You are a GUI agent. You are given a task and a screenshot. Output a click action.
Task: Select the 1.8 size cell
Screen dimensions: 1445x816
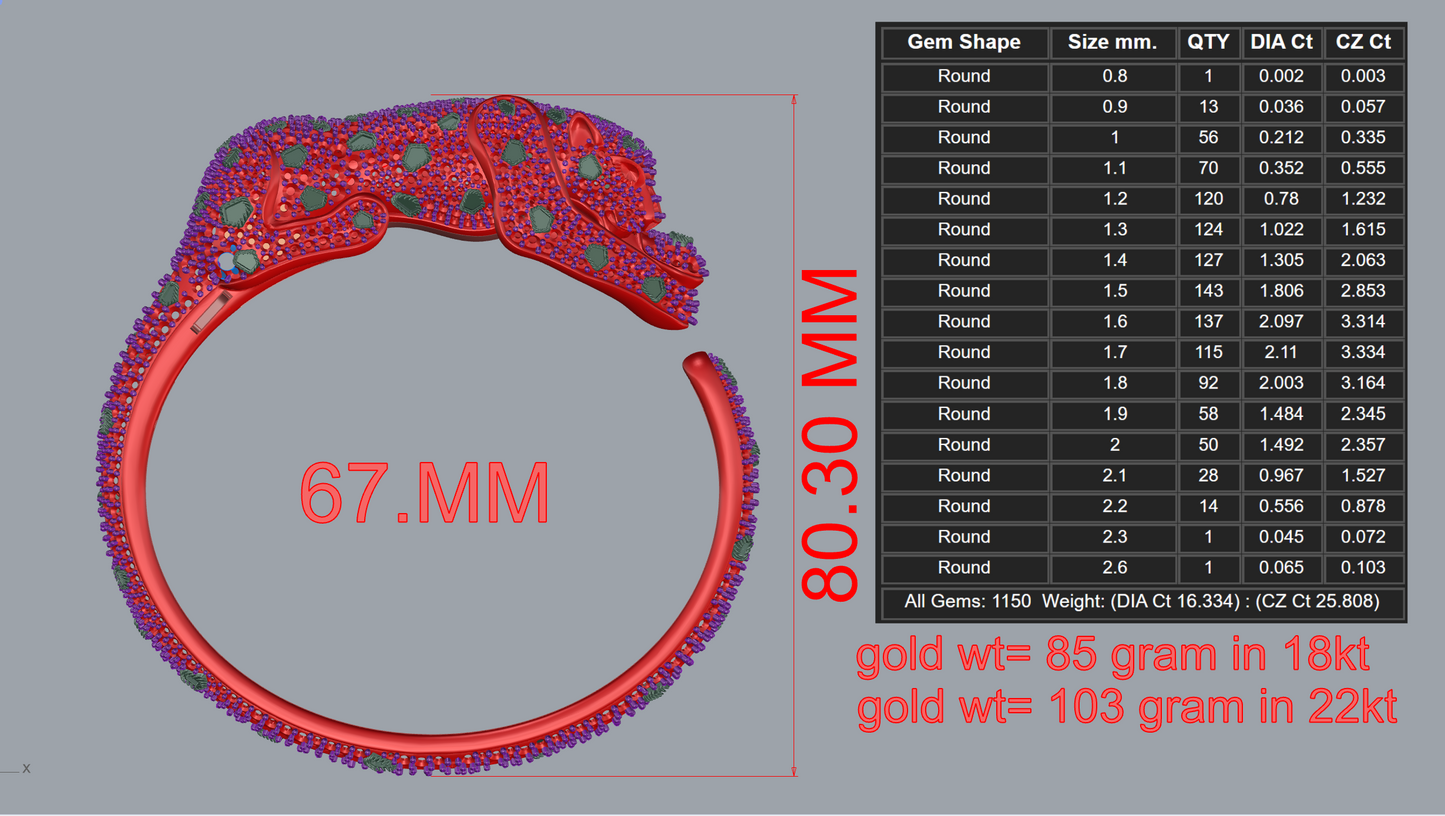tap(1113, 383)
